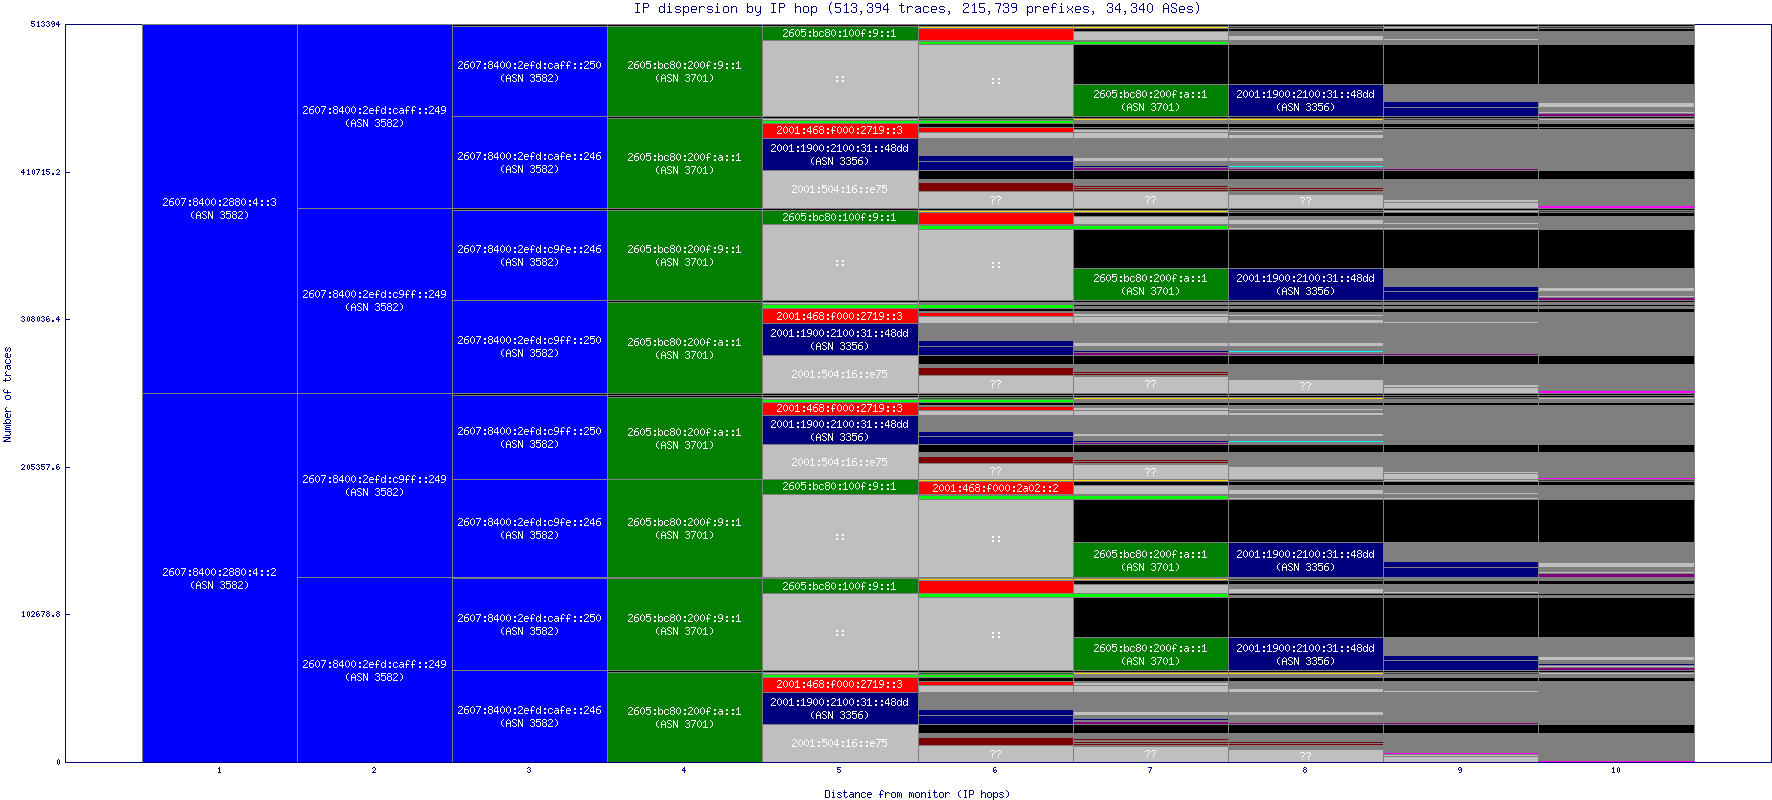
Task: Select c9ff::250 block in the 2880:4::3 branch
Action: [x=530, y=347]
